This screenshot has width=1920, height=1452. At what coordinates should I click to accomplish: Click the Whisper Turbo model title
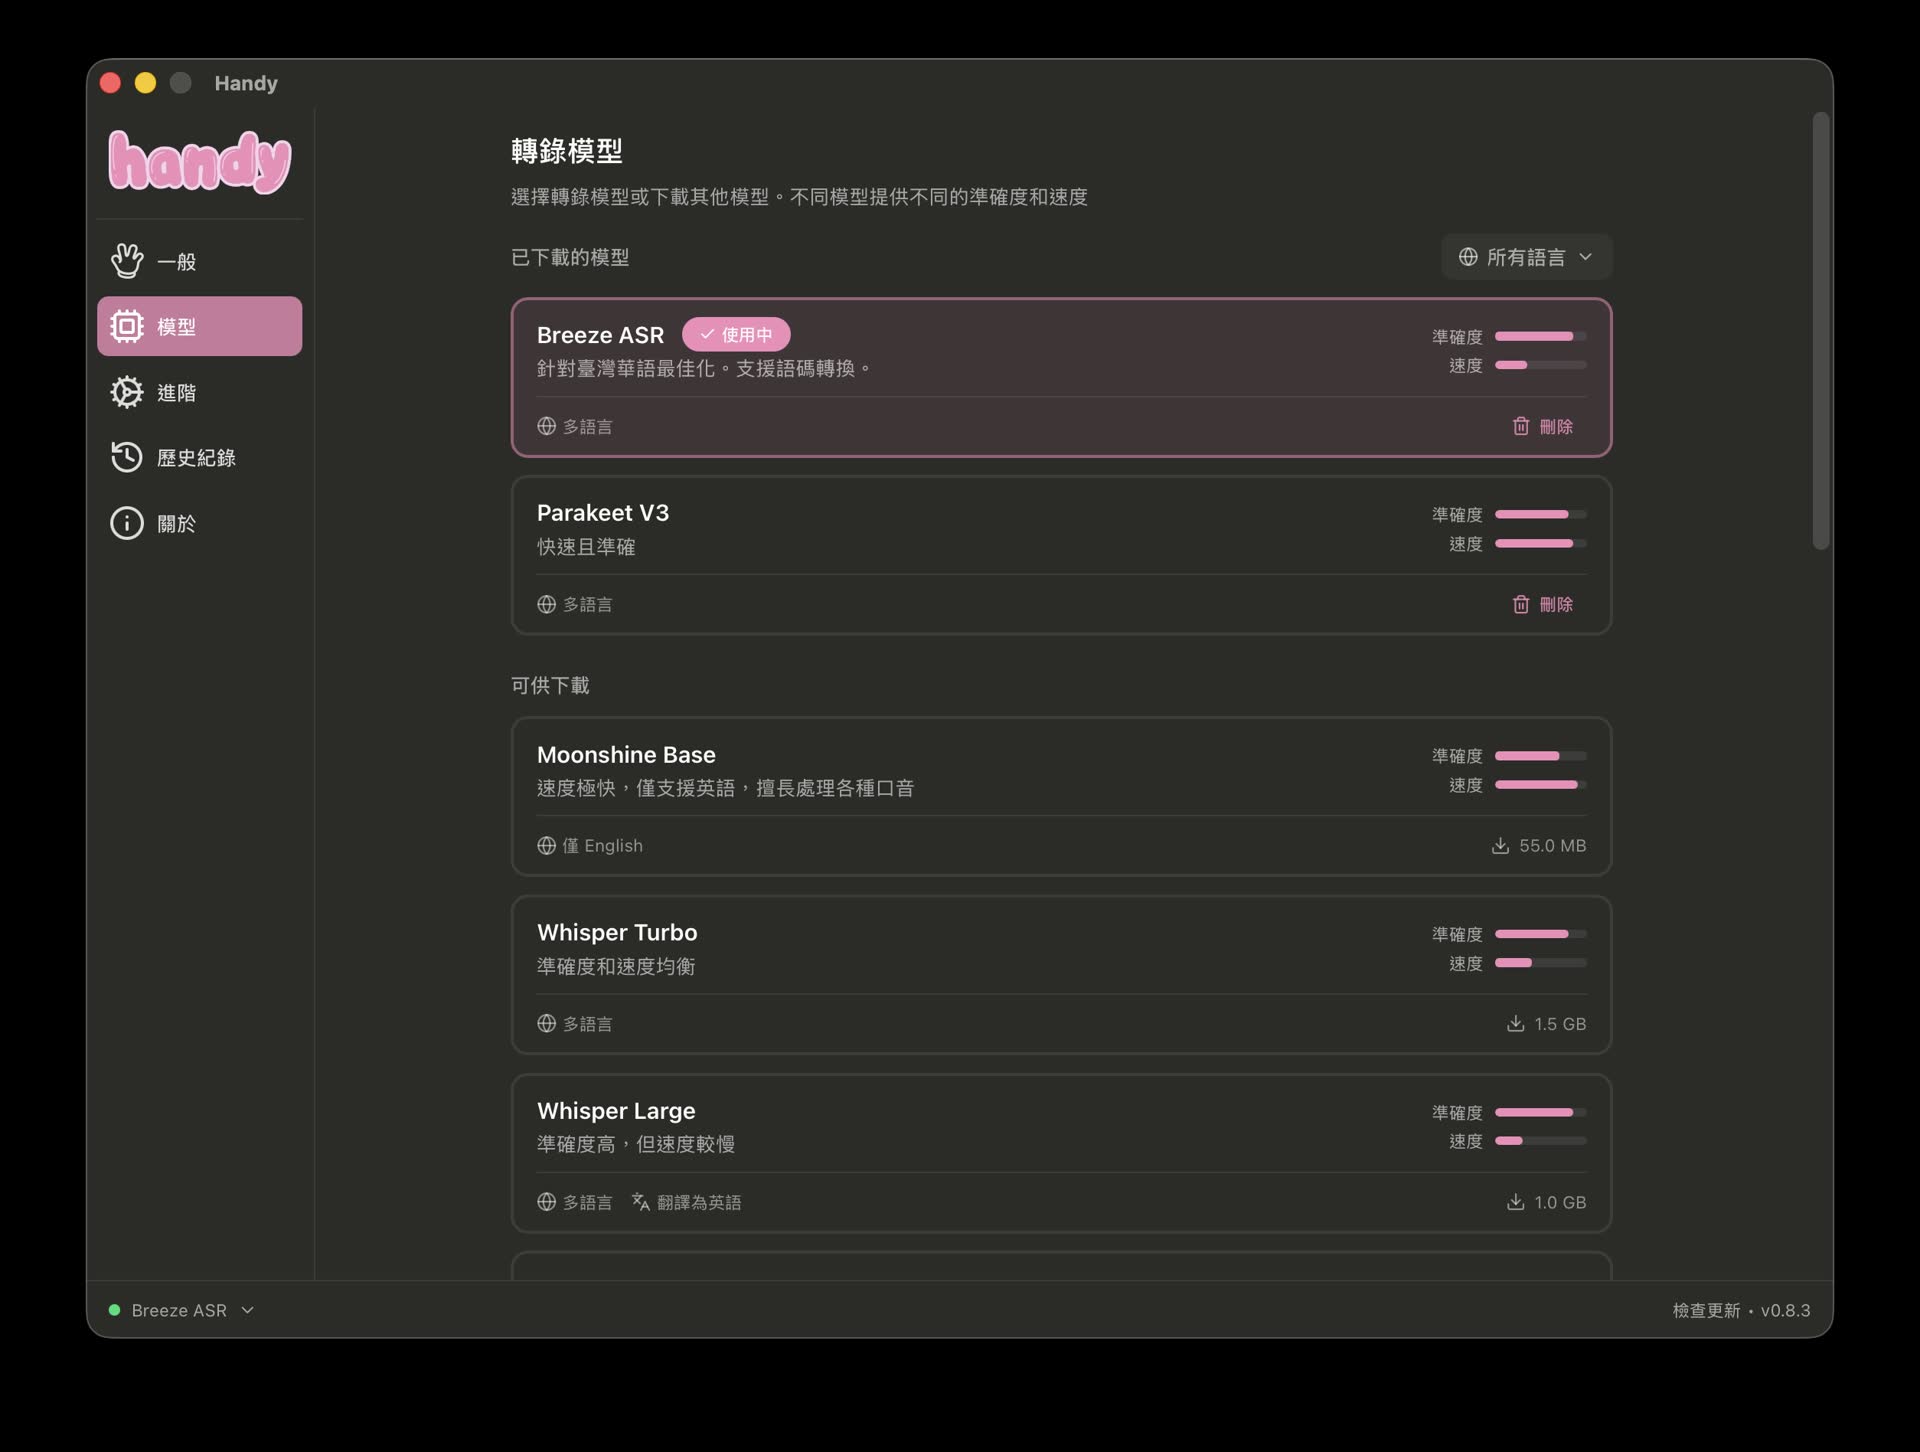[617, 933]
